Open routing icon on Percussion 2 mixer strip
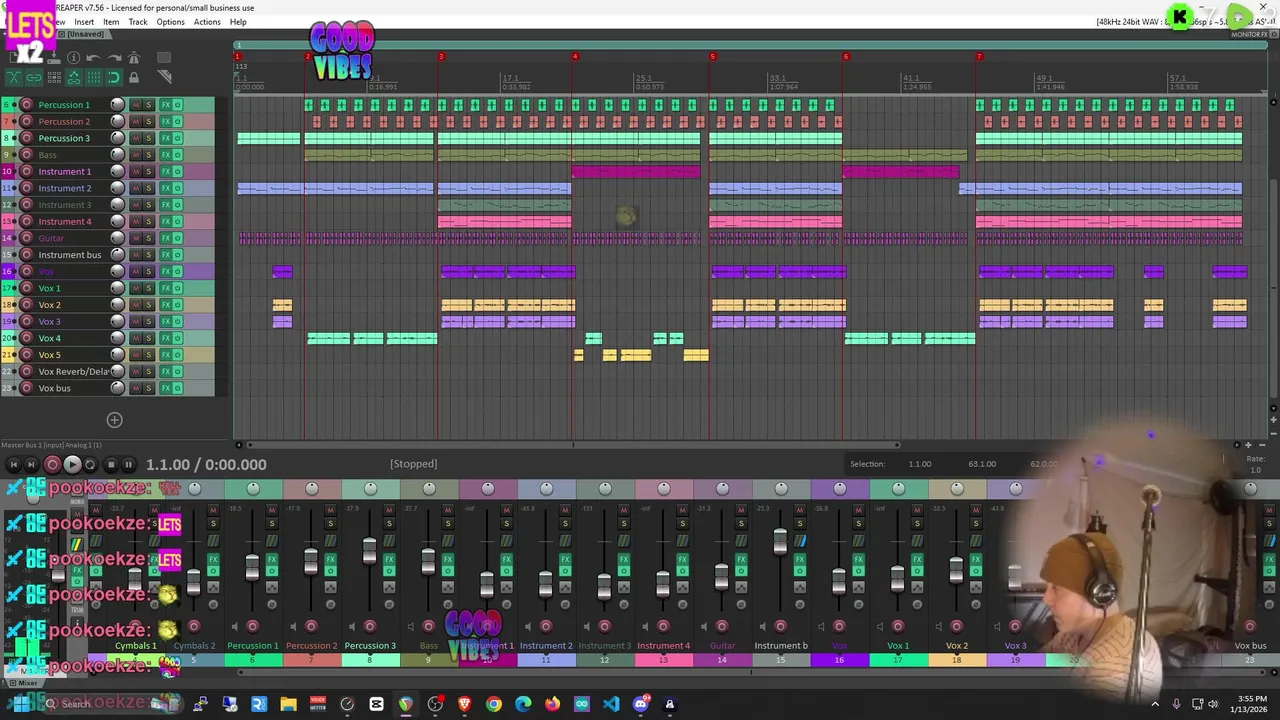This screenshot has width=1280, height=720. (x=331, y=541)
